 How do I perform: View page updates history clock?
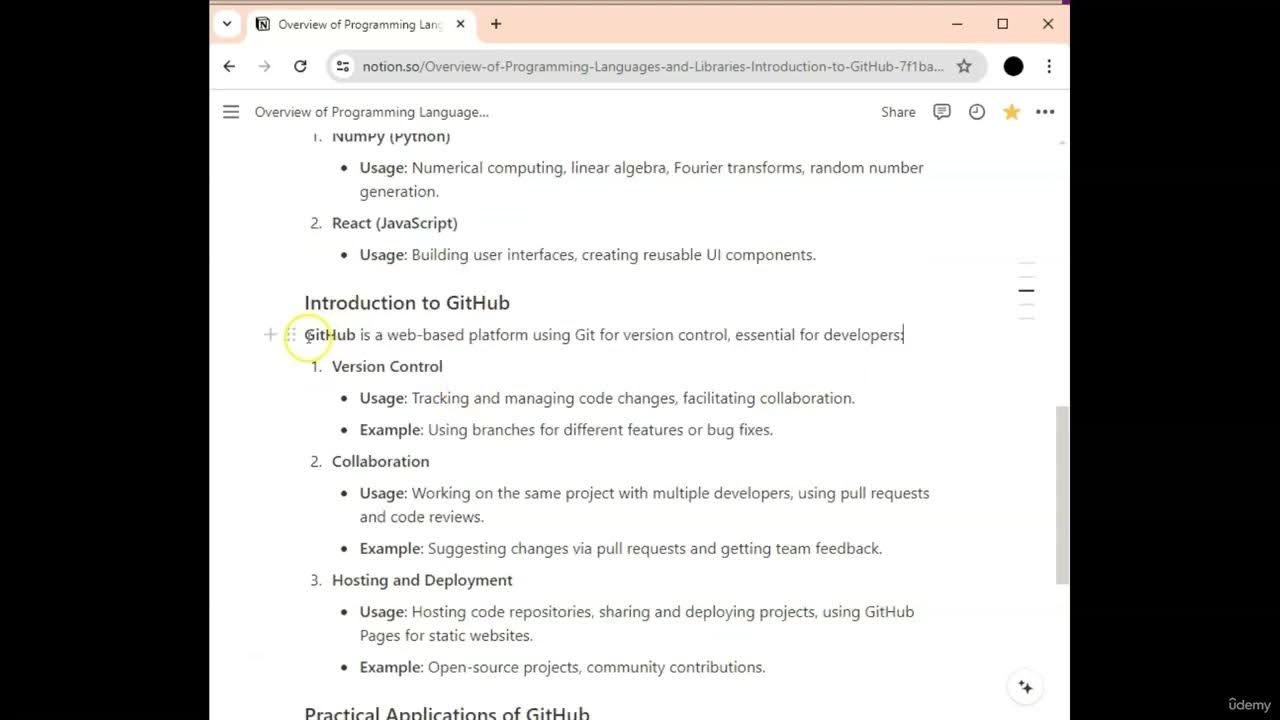pos(977,112)
